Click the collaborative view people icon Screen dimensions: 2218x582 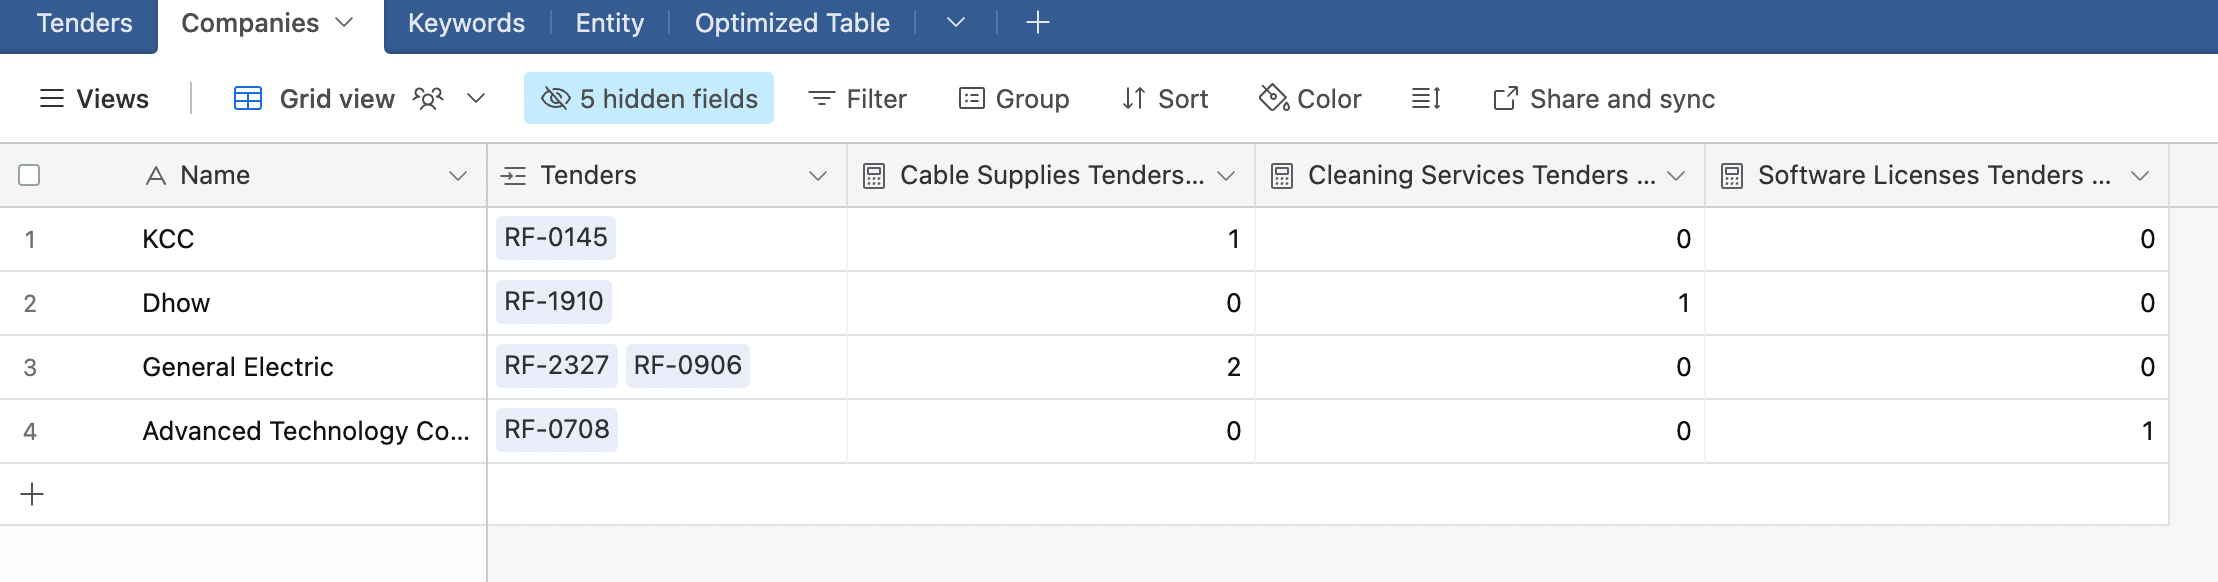click(x=428, y=98)
